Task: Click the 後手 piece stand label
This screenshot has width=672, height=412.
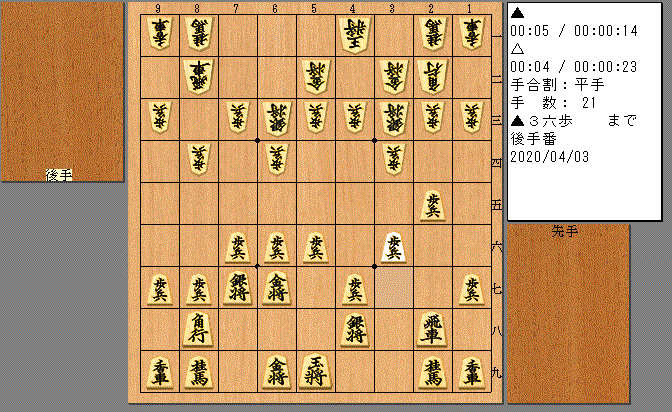Action: point(59,175)
